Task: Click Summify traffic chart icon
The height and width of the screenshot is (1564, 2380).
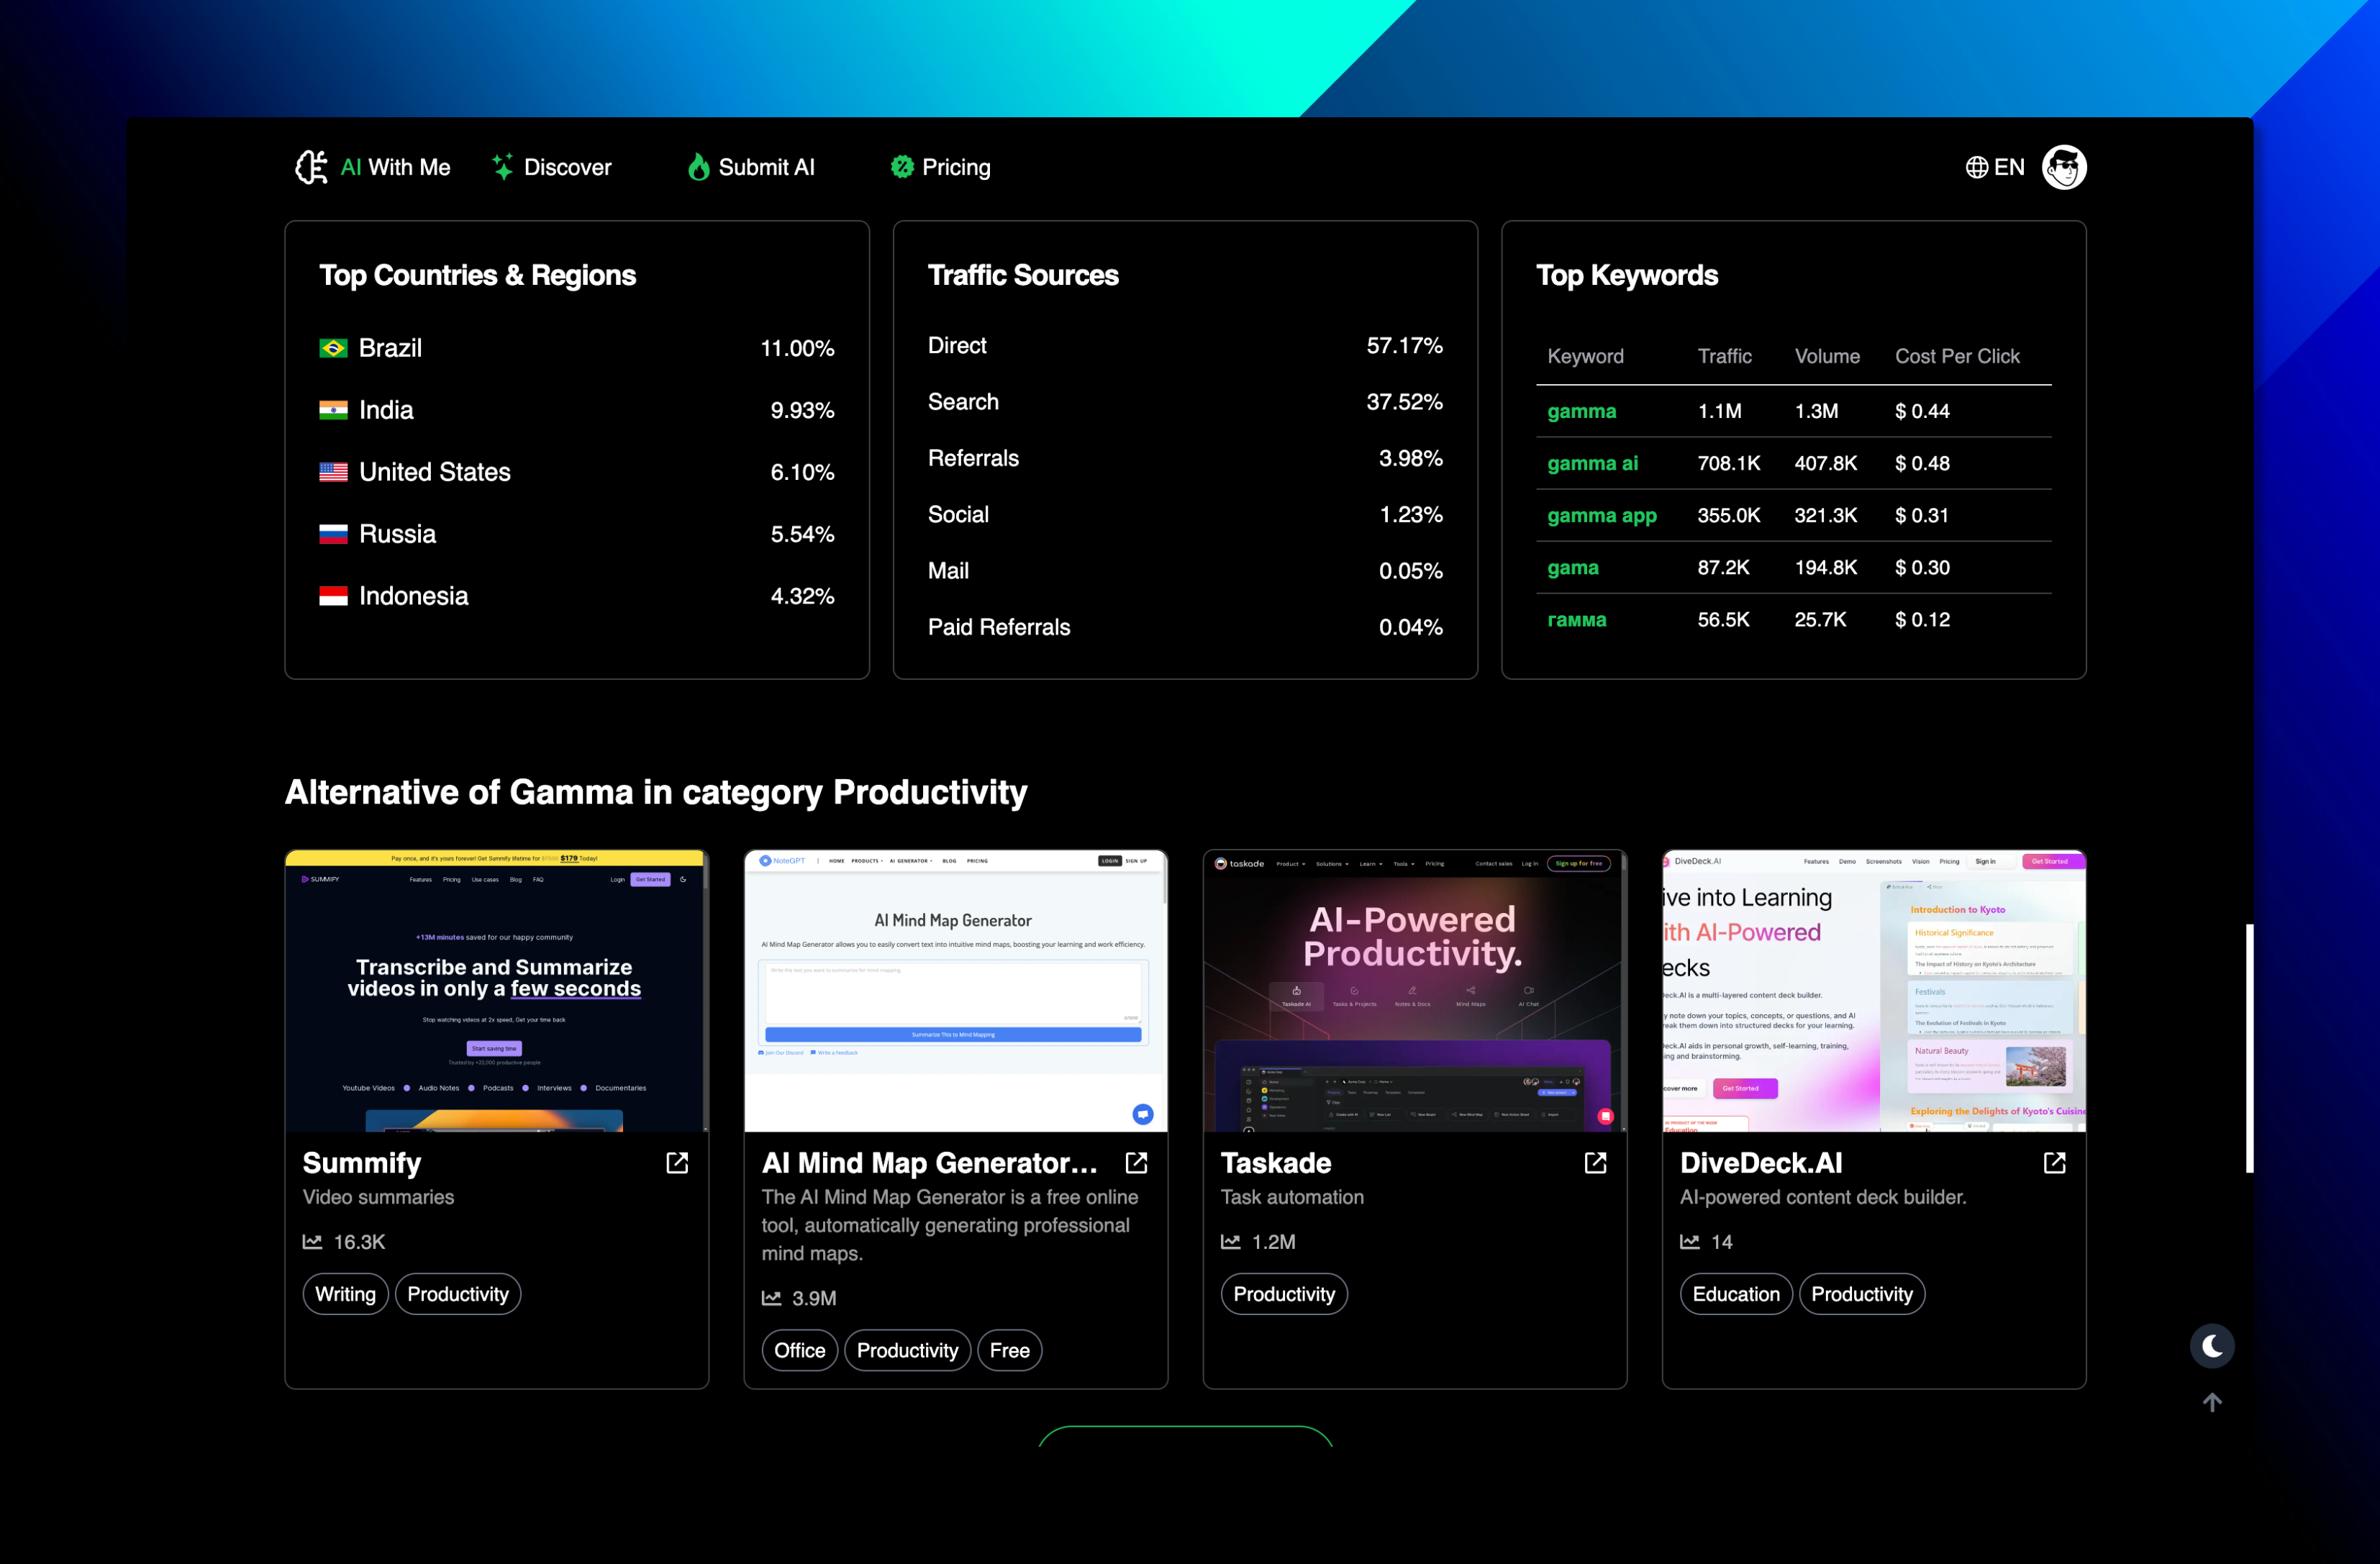Action: pyautogui.click(x=313, y=1241)
